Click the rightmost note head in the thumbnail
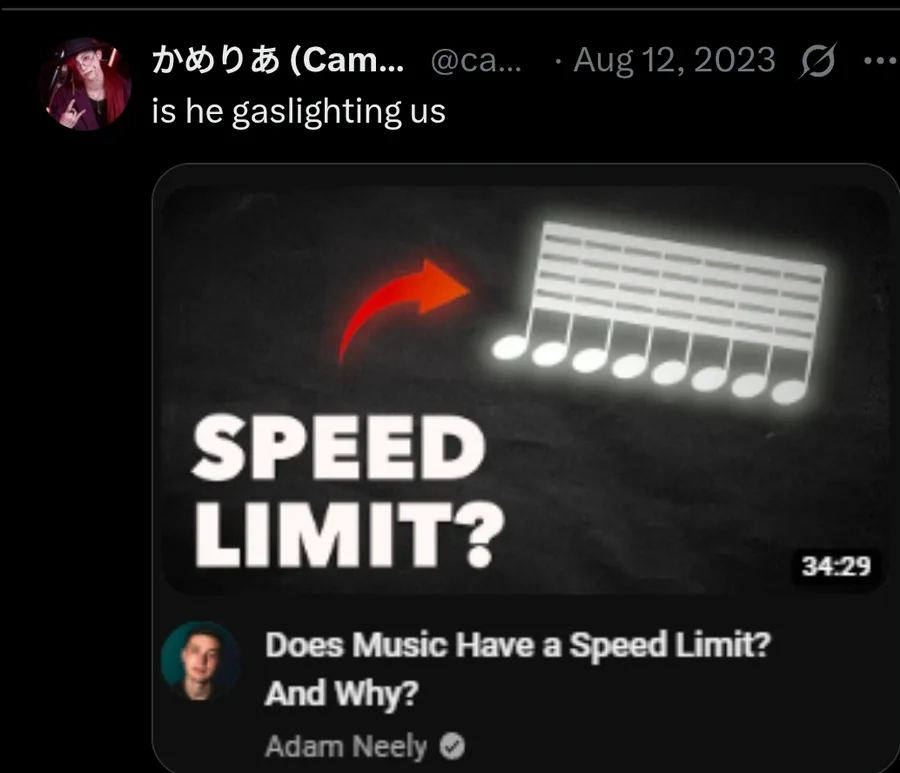 [789, 392]
